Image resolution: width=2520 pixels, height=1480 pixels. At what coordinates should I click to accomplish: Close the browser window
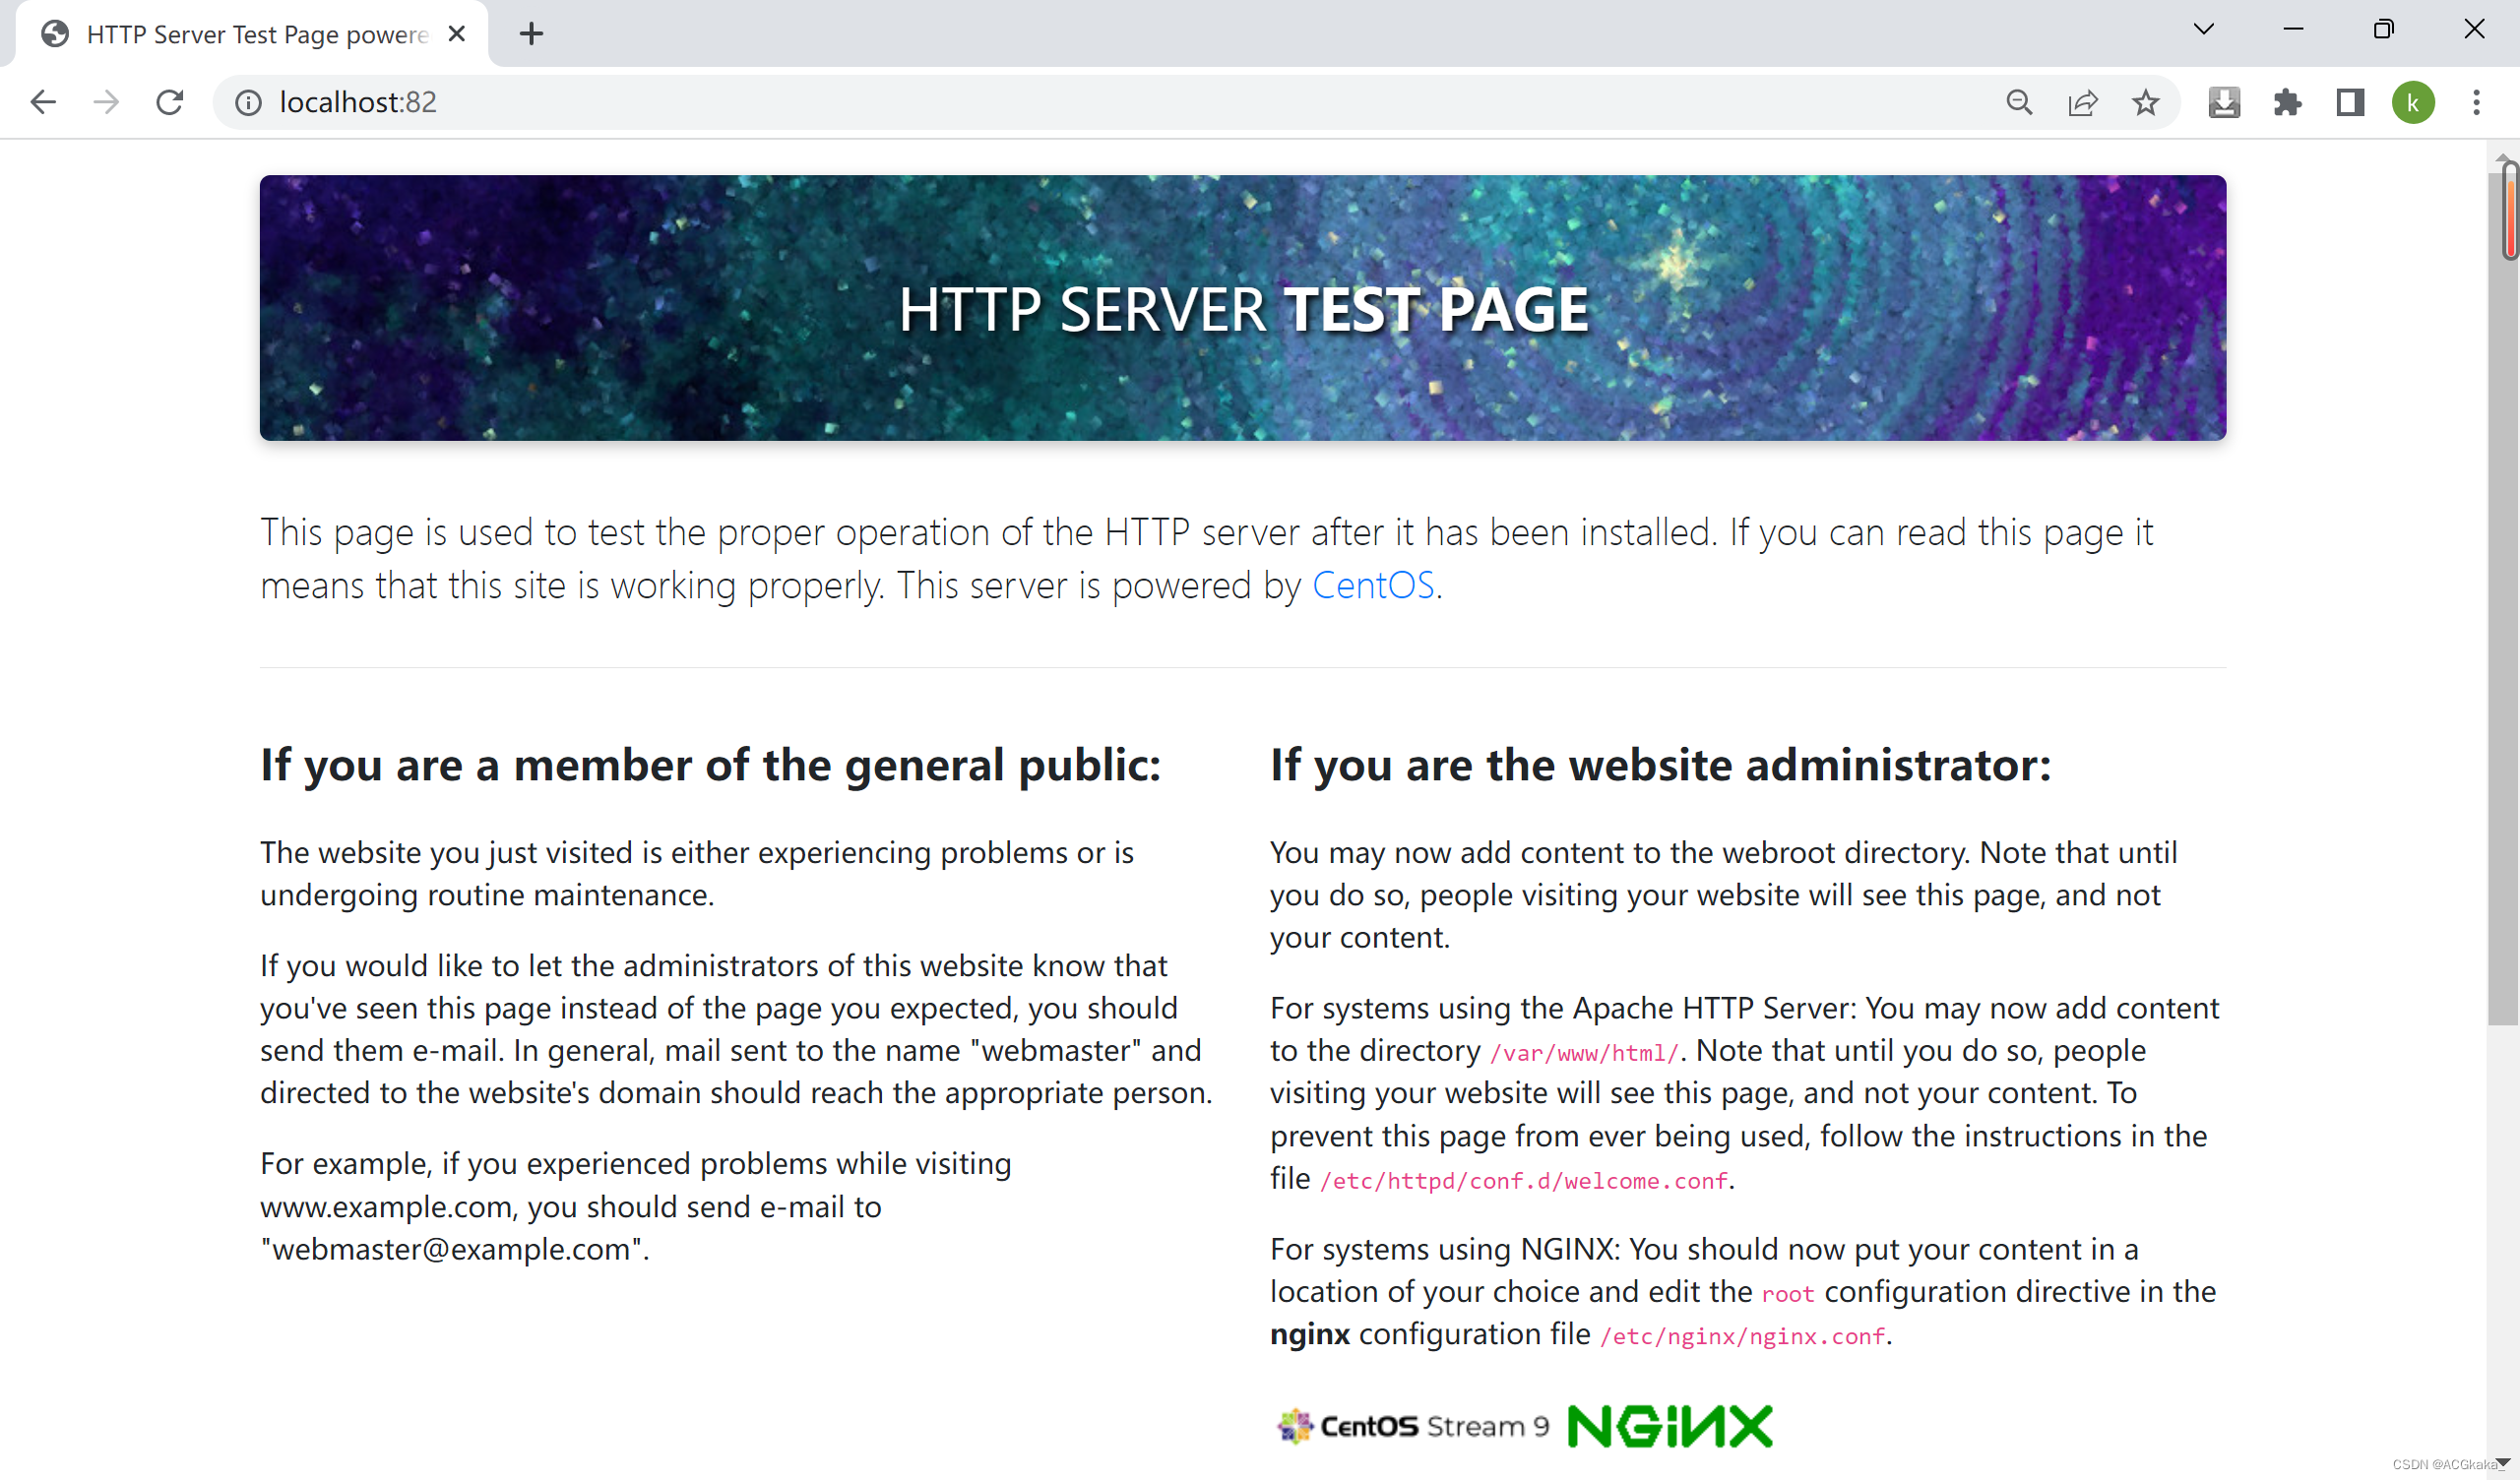click(2474, 29)
